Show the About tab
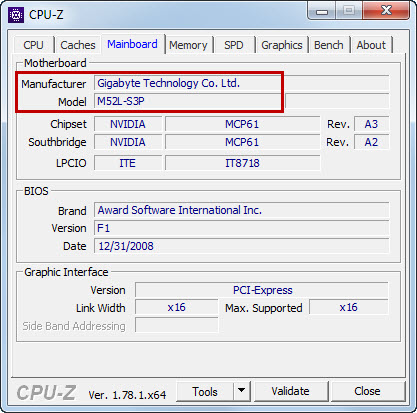The height and width of the screenshot is (413, 417). tap(371, 45)
